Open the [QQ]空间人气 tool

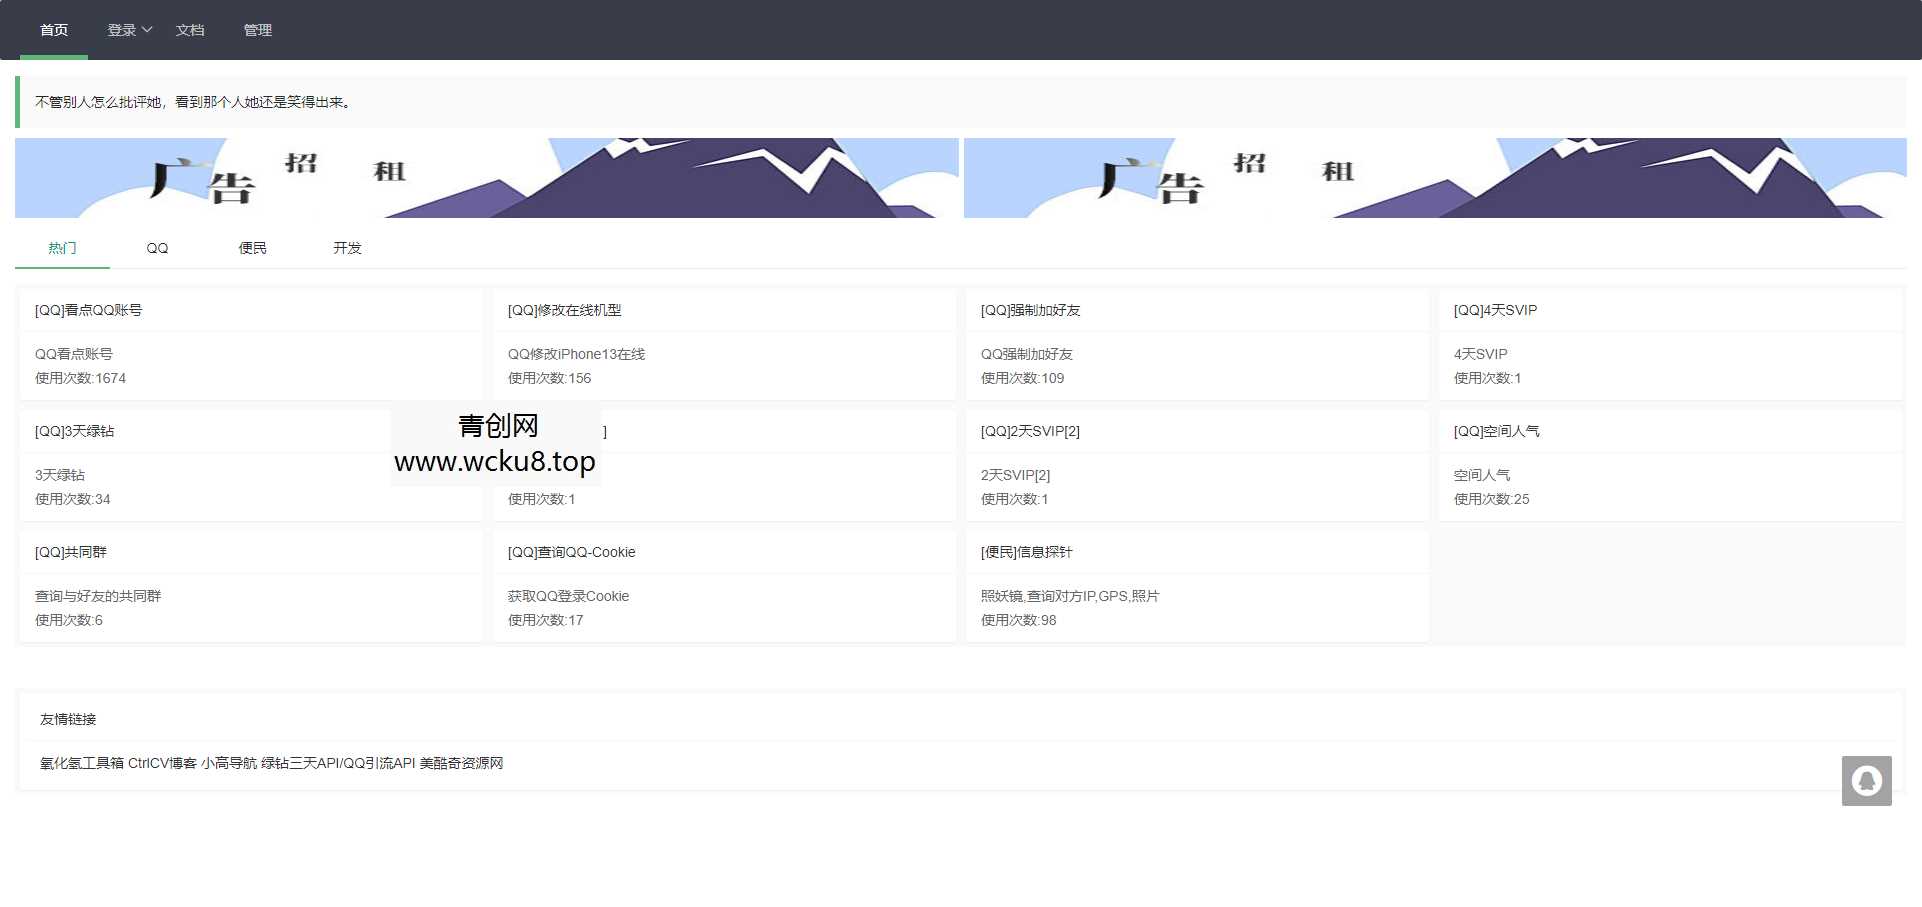[1496, 431]
